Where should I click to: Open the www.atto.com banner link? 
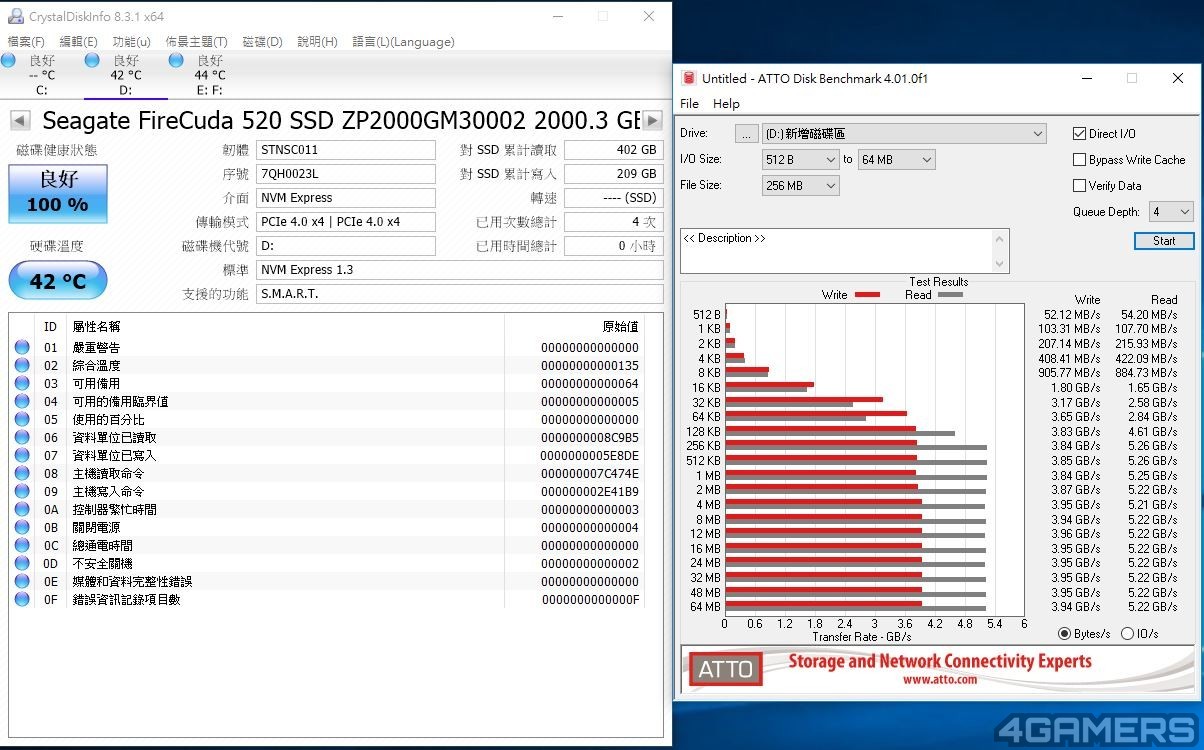coord(939,680)
